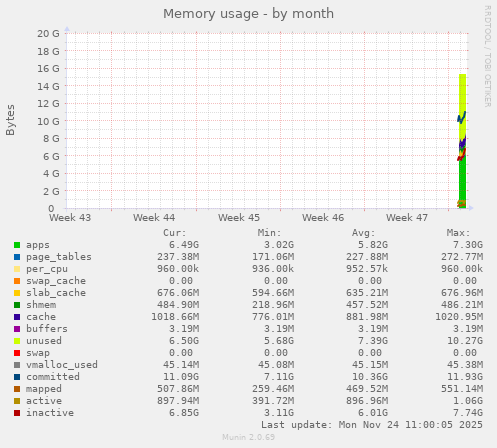The height and width of the screenshot is (448, 497).
Task: Click cache max value 1020.95M
Action: [459, 317]
